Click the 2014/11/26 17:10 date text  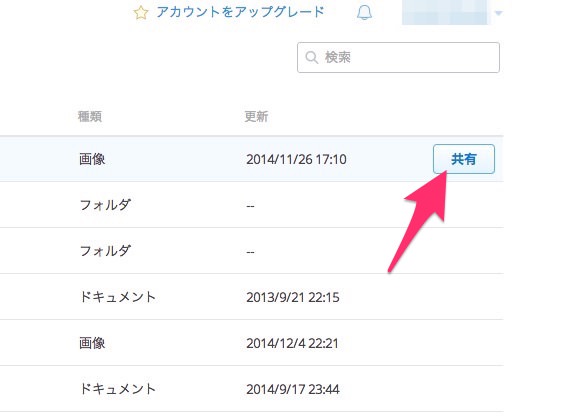(296, 159)
